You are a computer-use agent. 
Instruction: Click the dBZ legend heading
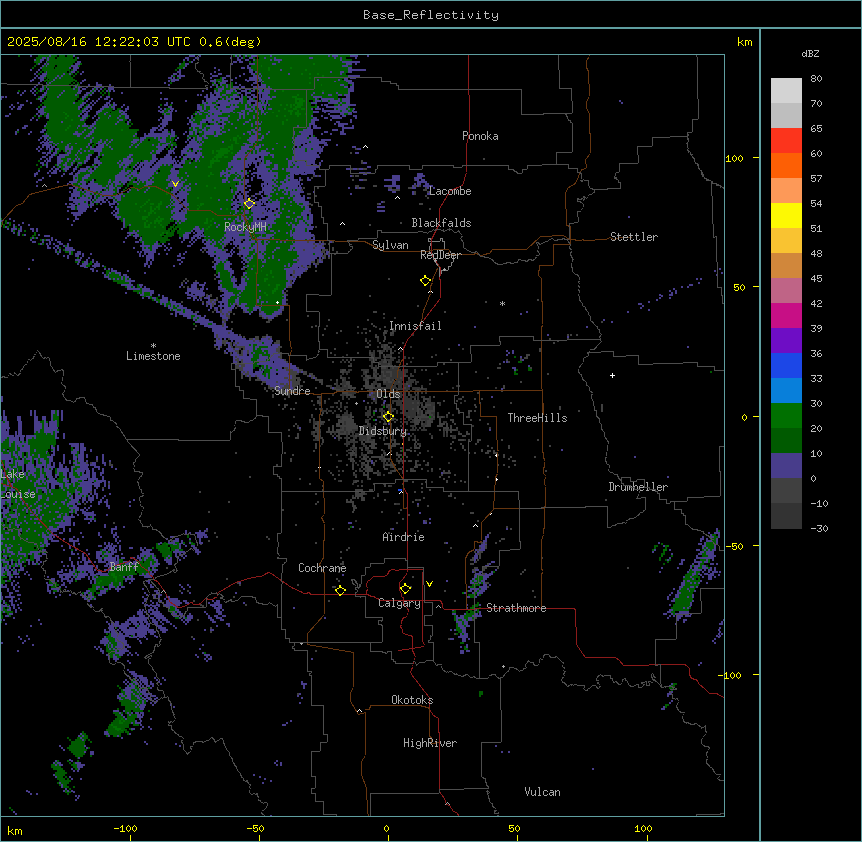[x=810, y=53]
